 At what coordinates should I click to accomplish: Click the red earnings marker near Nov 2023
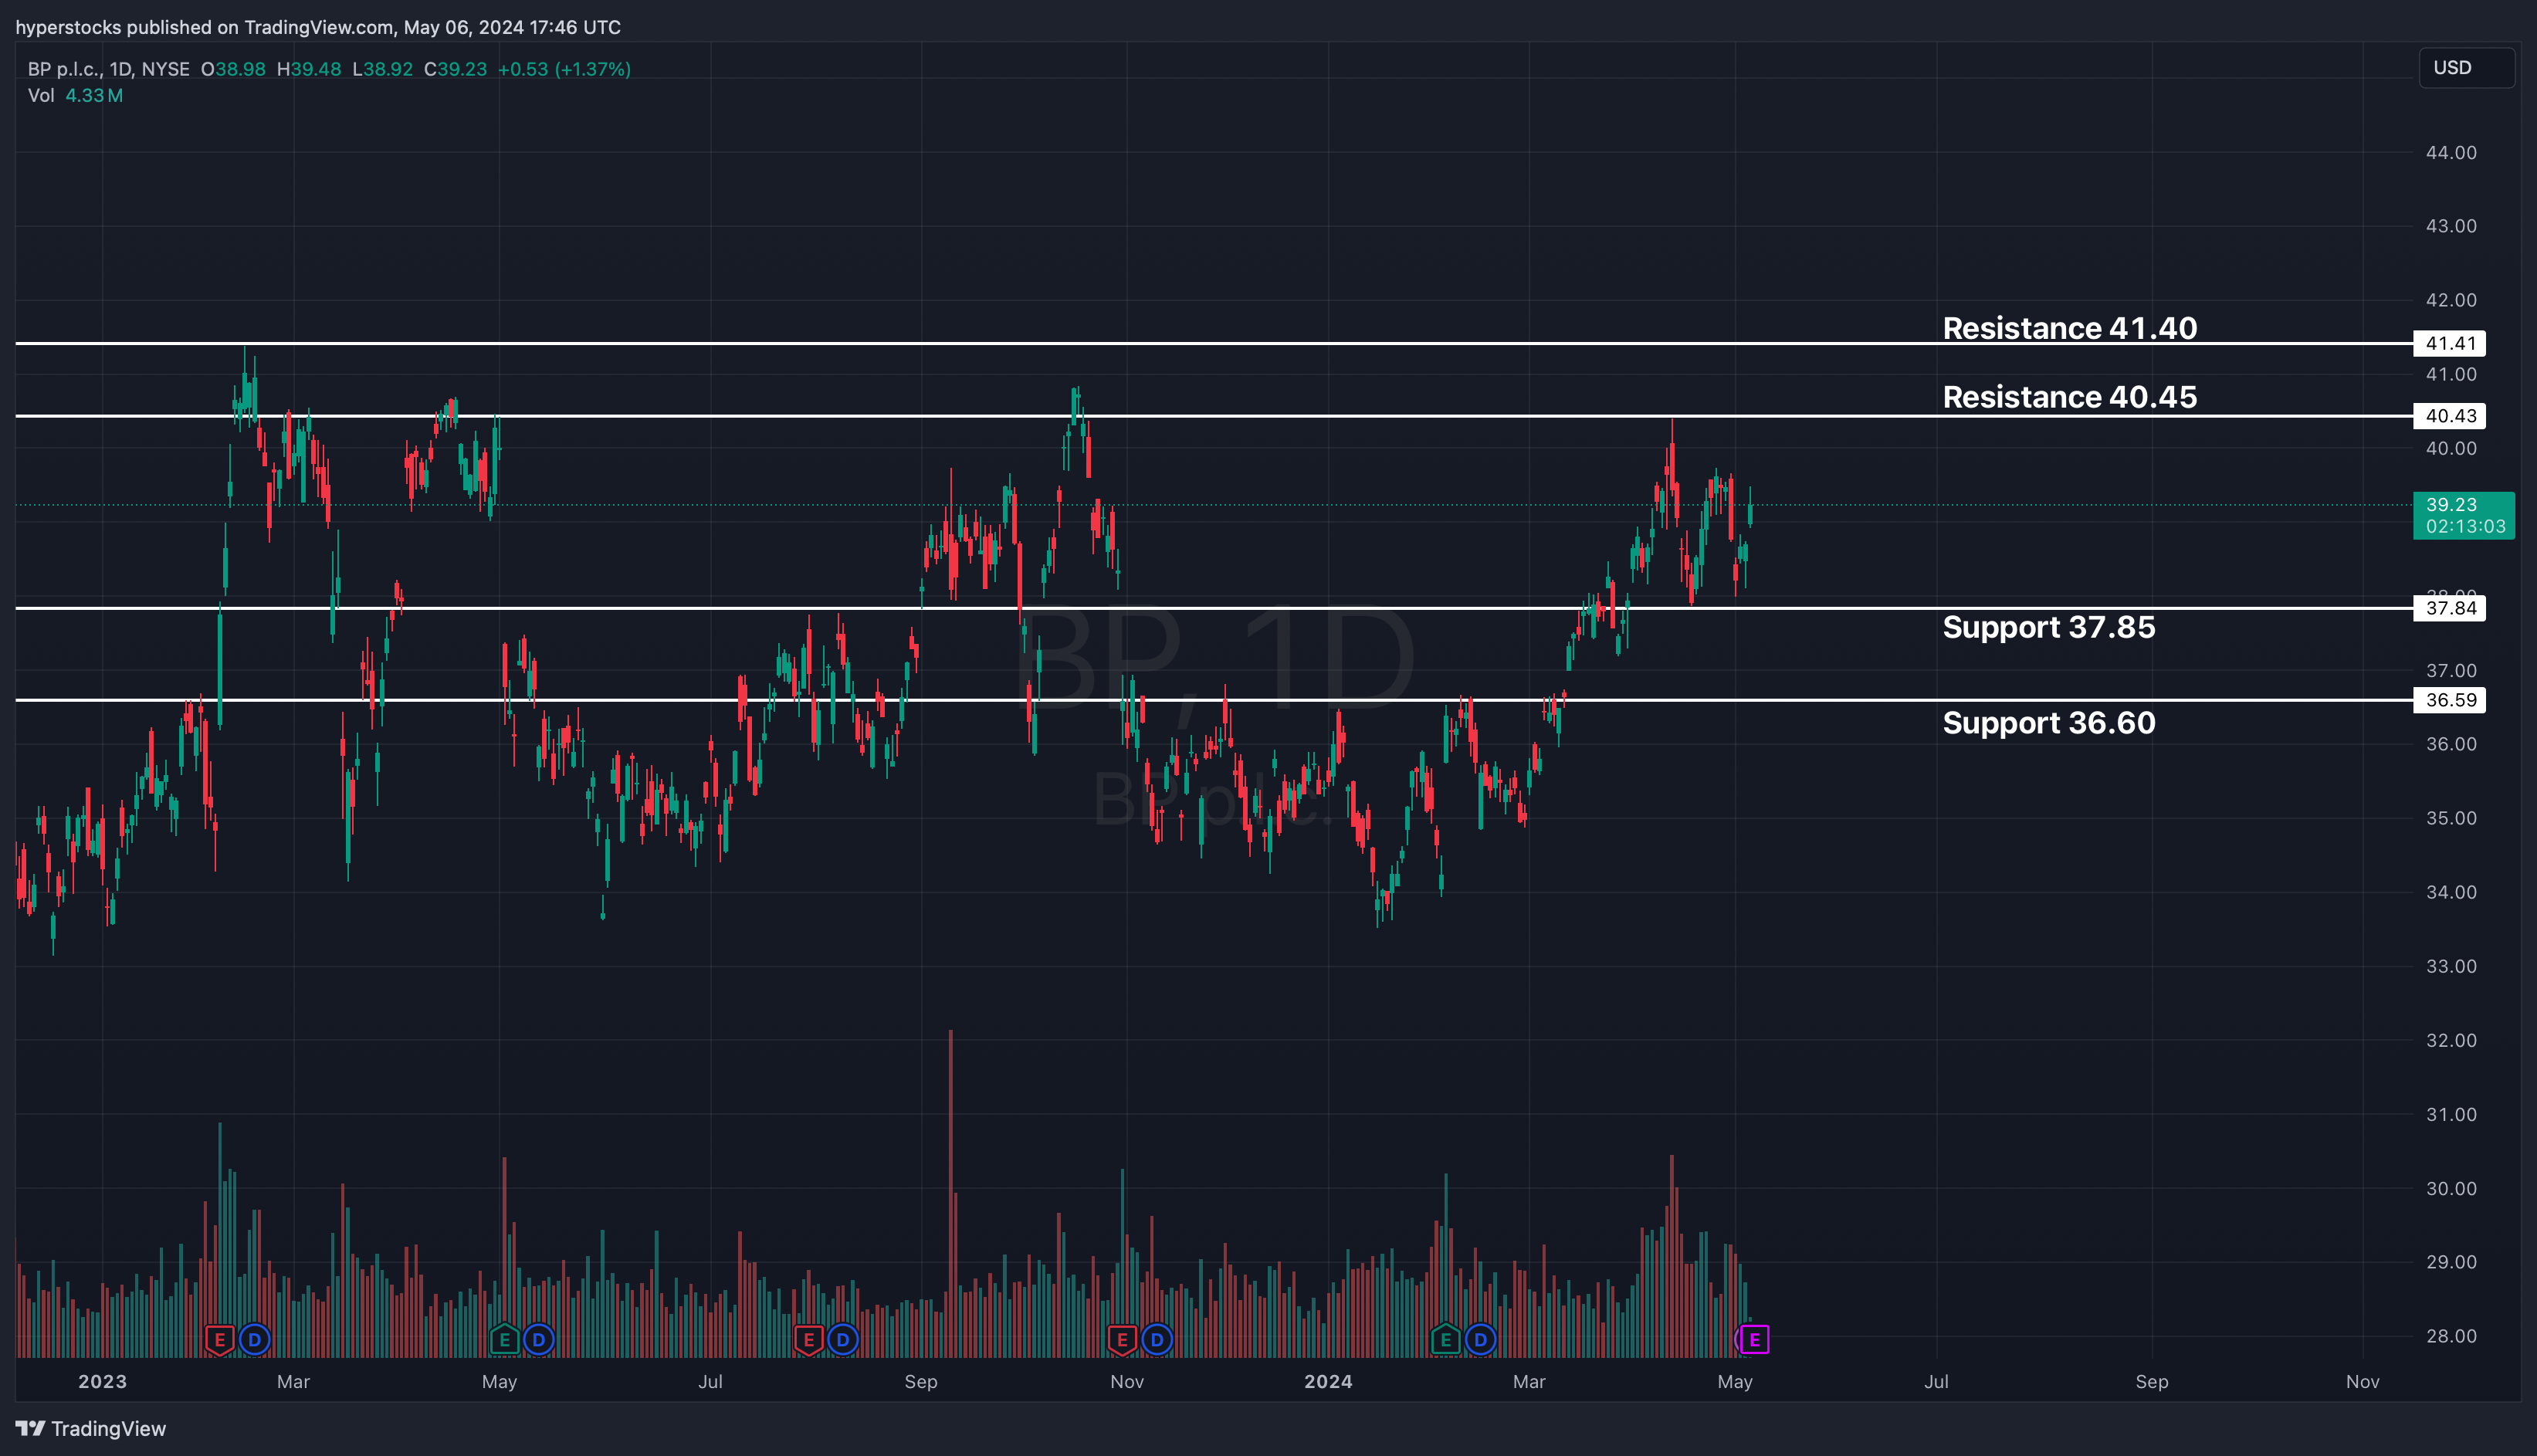coord(1122,1339)
